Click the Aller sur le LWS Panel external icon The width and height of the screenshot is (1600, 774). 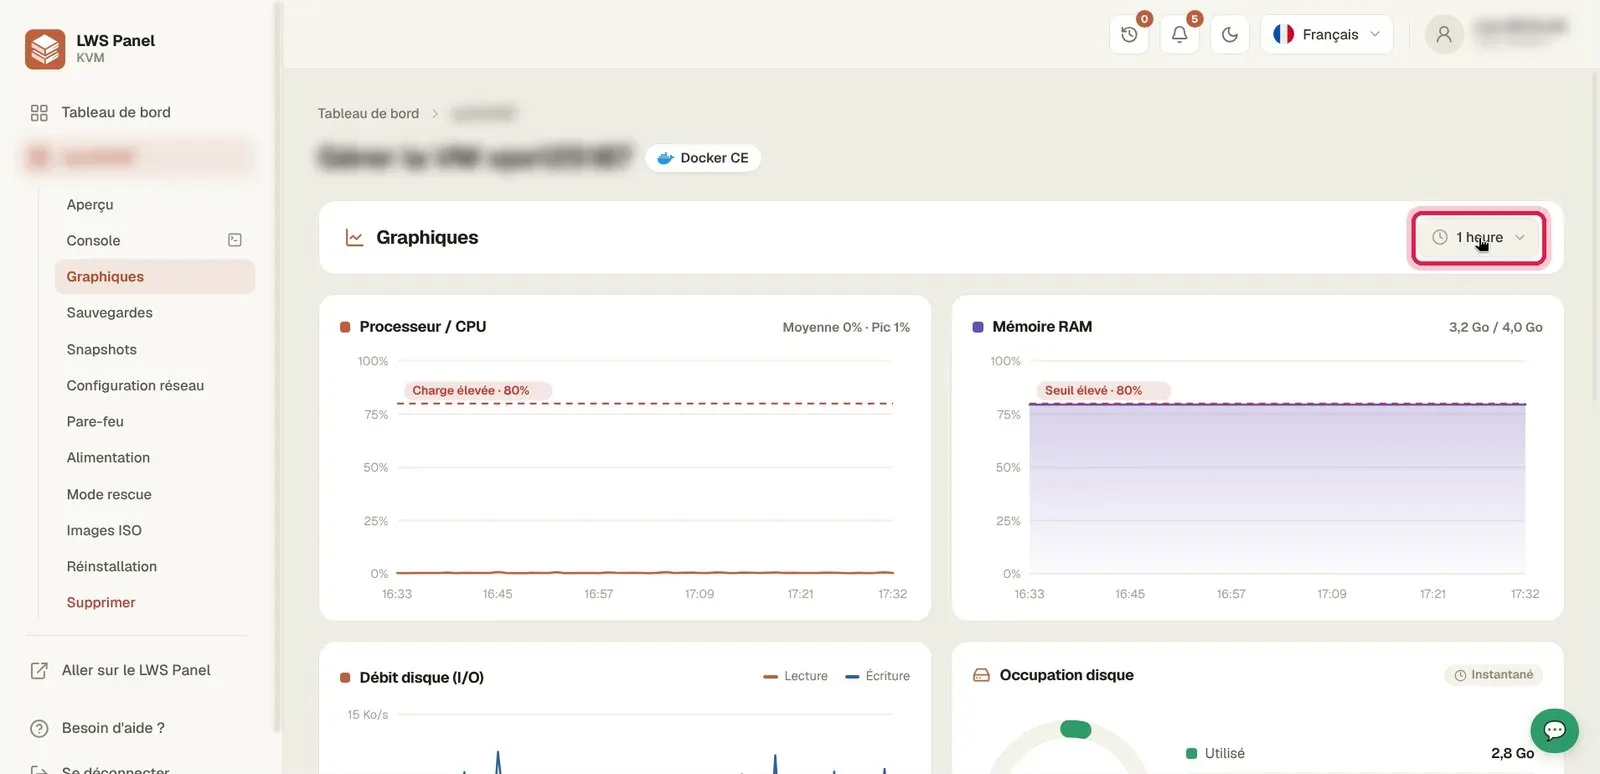click(39, 671)
